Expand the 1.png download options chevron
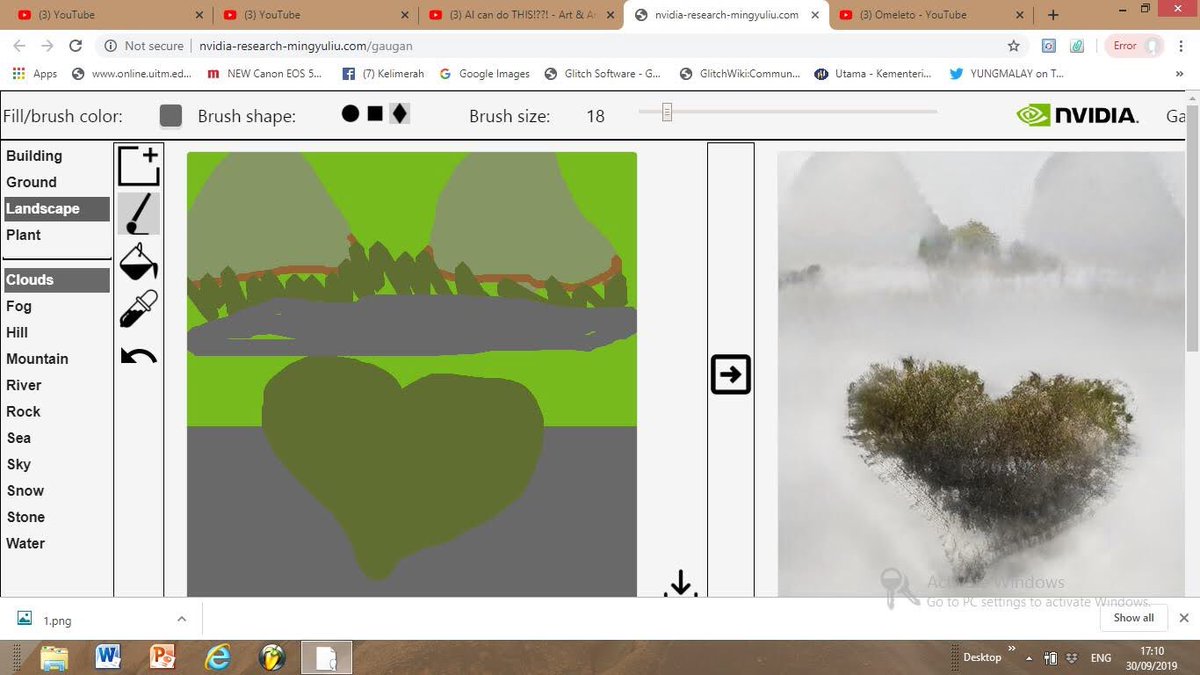1200x675 pixels. pos(181,620)
